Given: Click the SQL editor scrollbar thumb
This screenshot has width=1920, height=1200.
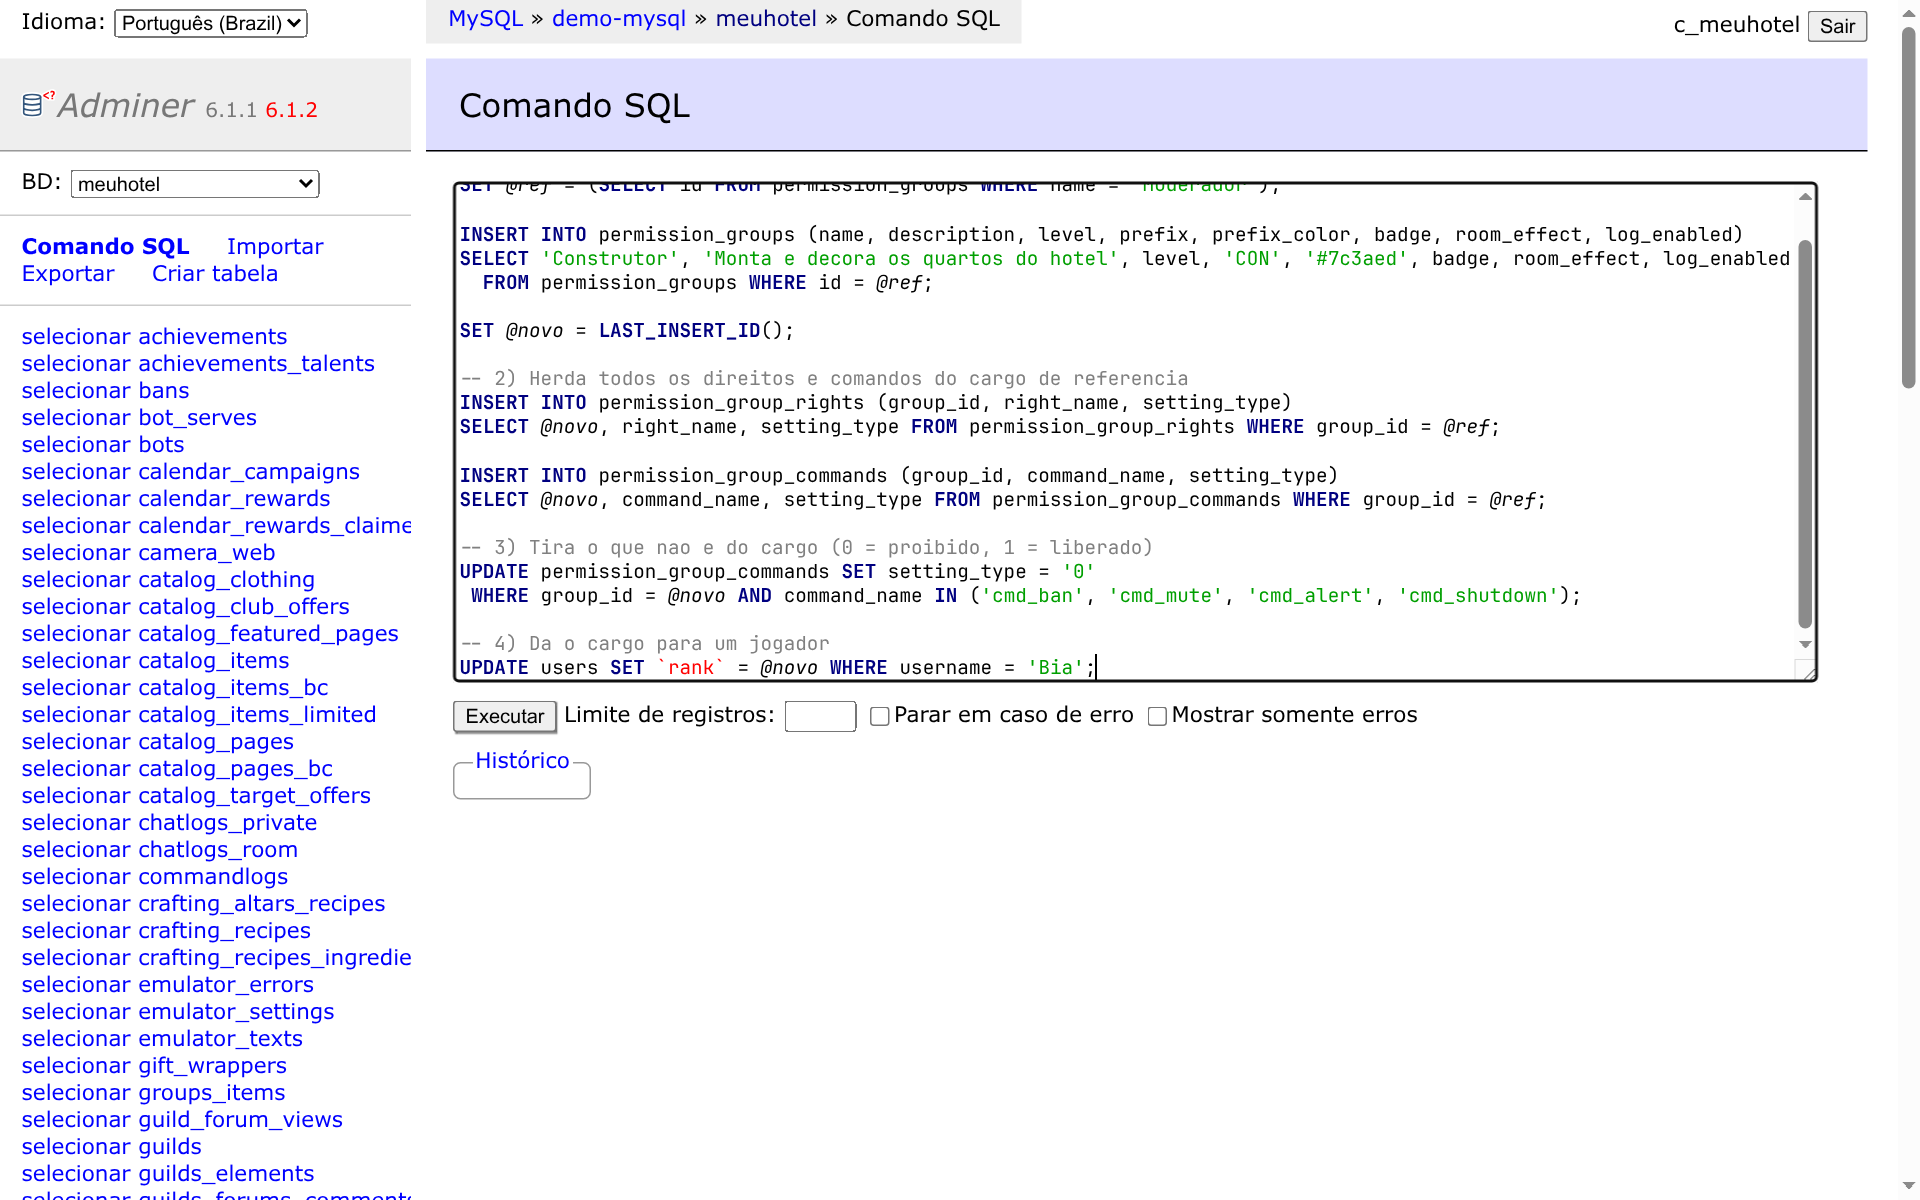Looking at the screenshot, I should click(x=1805, y=434).
